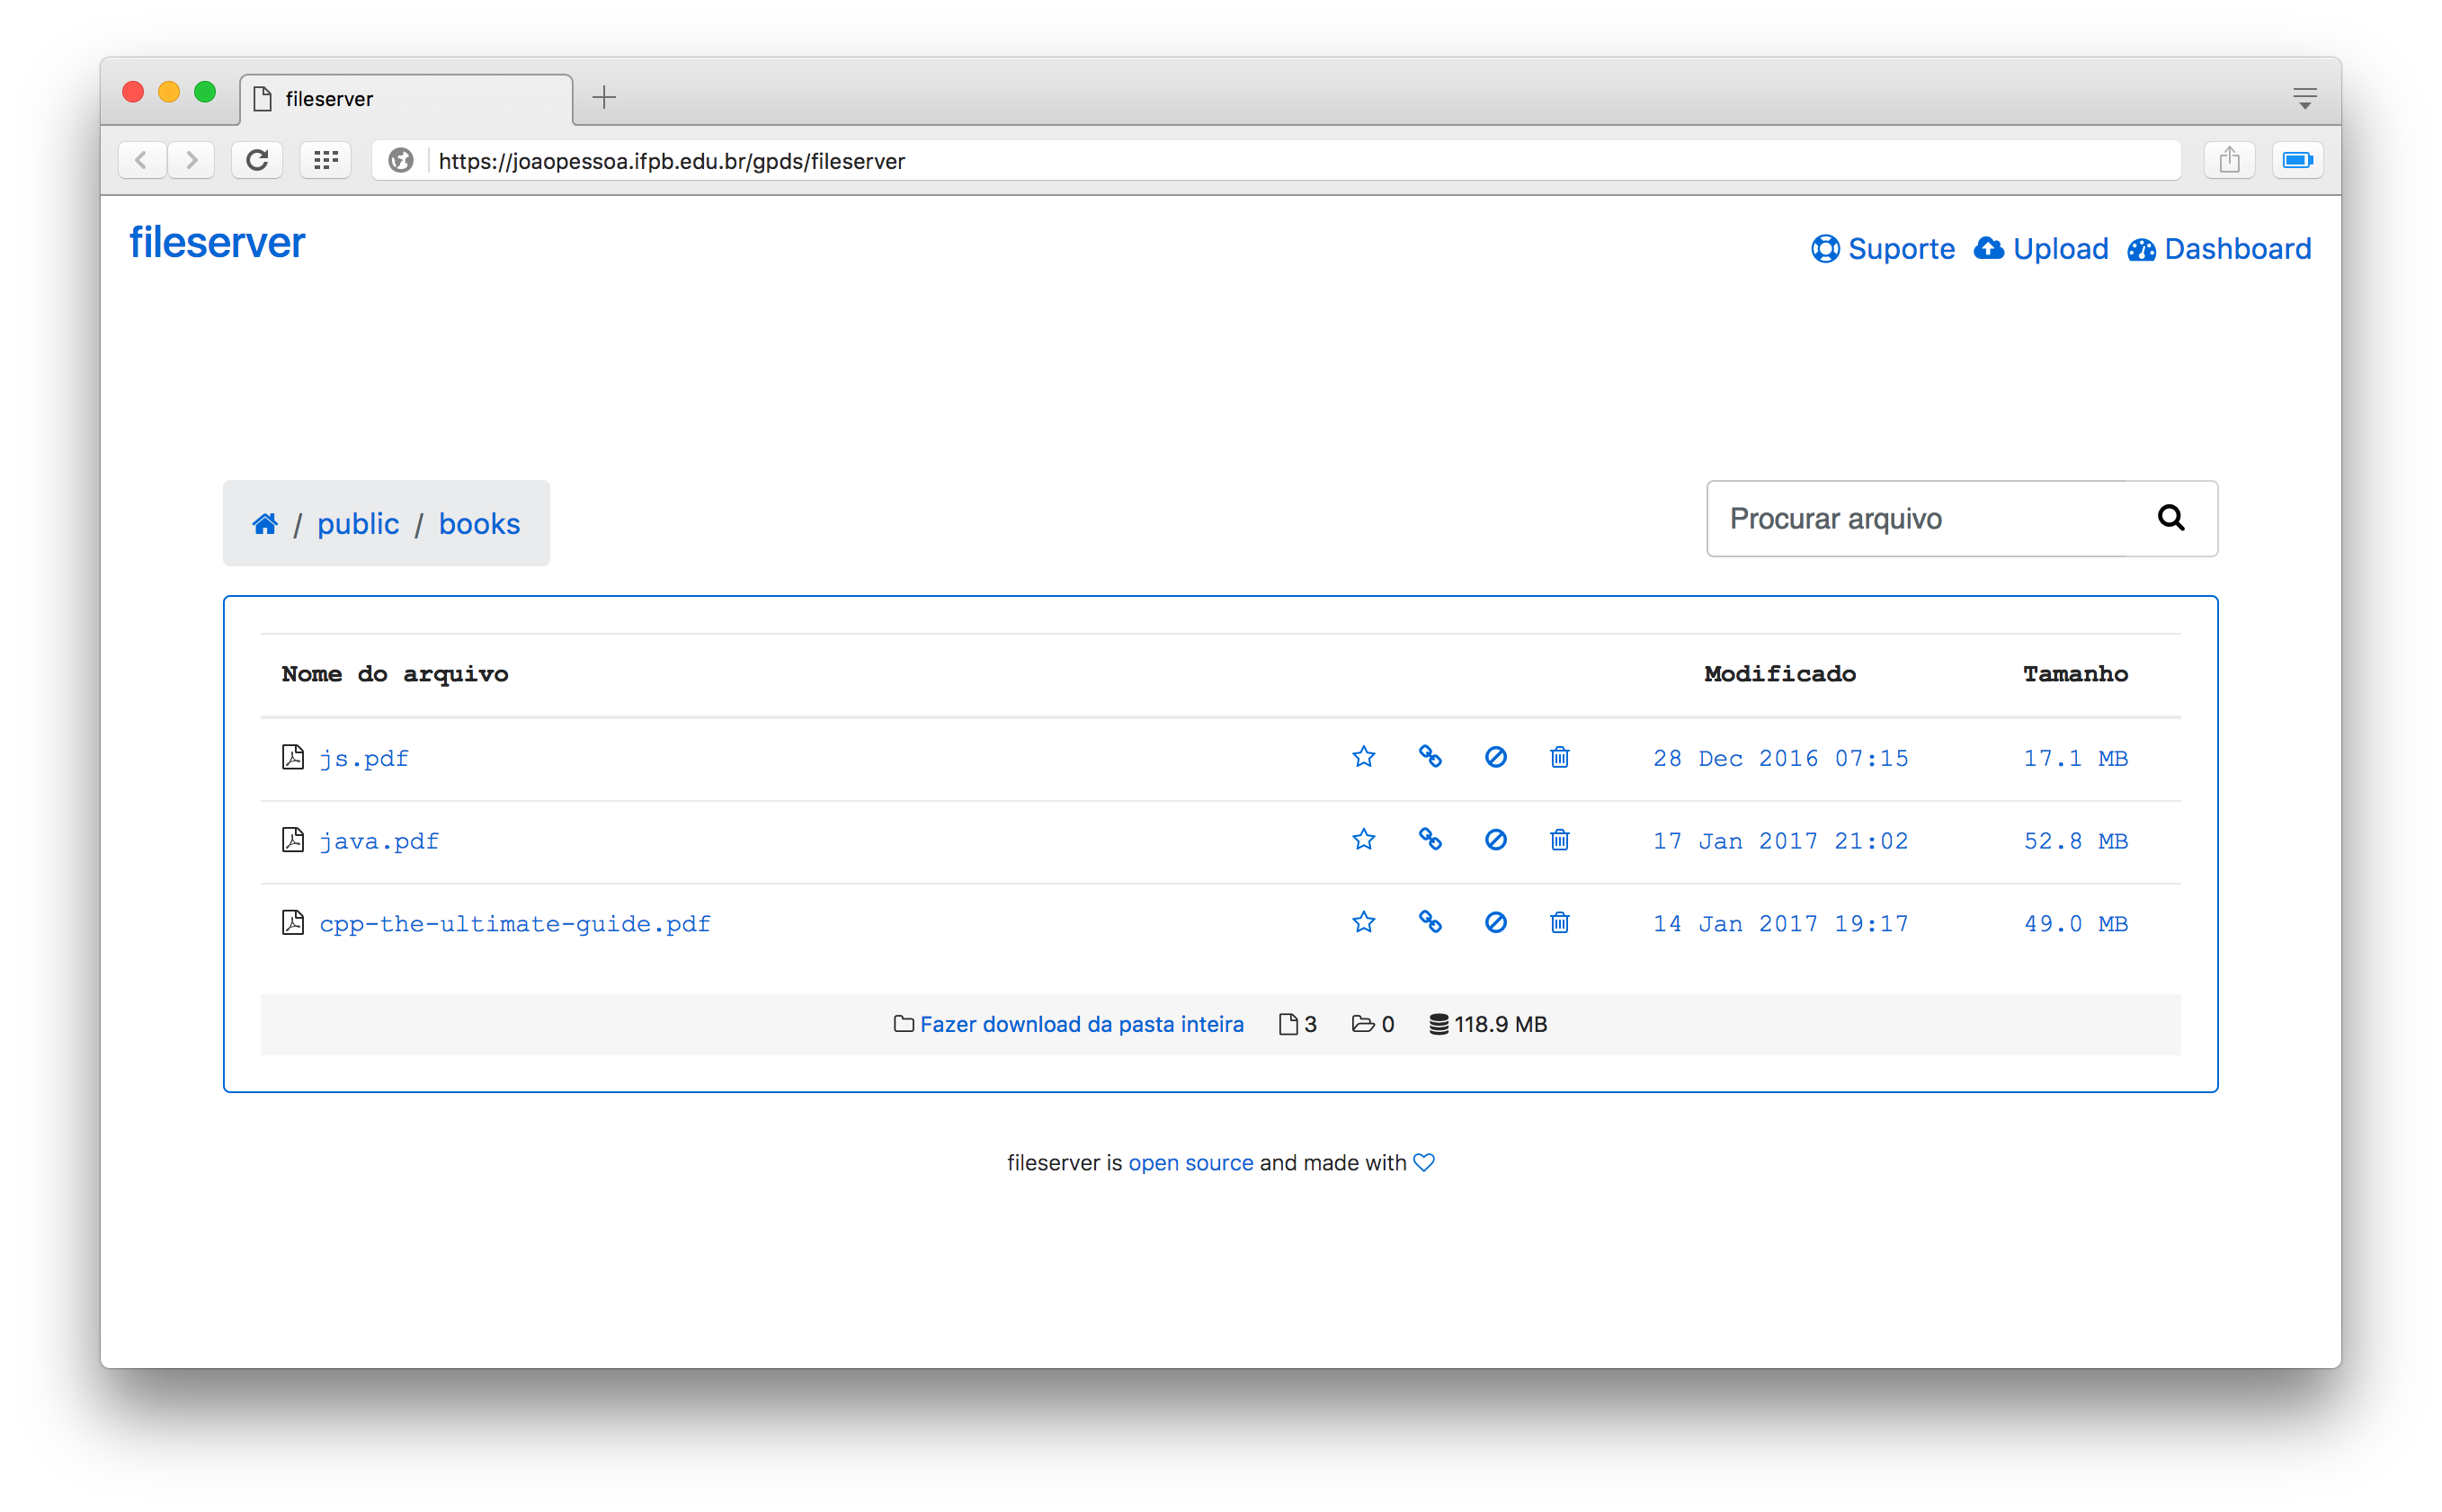The height and width of the screenshot is (1512, 2442).
Task: Open cpp-the-ultimate-guide.pdf file
Action: pos(515,923)
